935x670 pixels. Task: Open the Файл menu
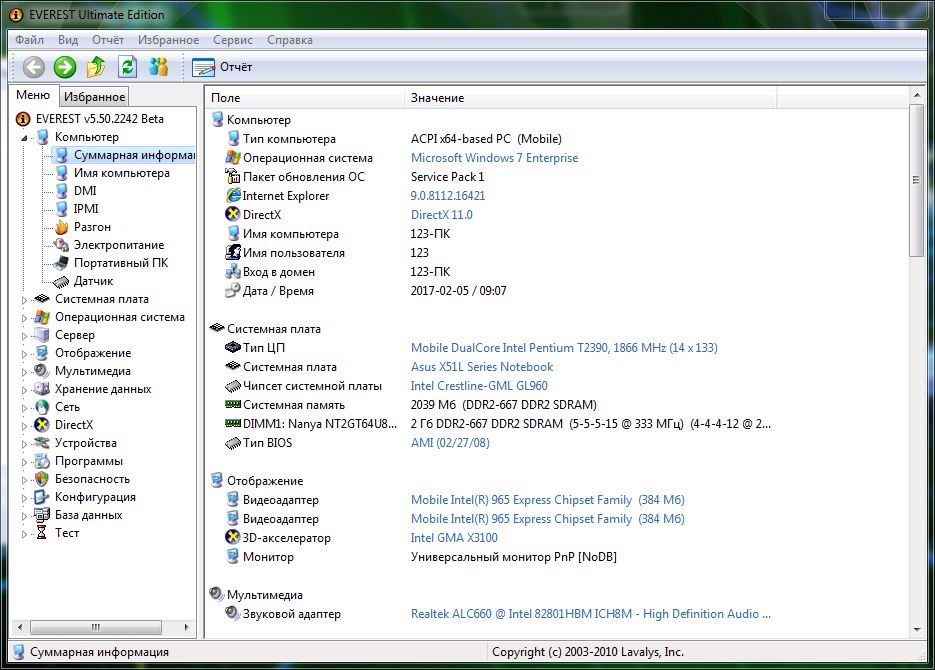click(29, 40)
